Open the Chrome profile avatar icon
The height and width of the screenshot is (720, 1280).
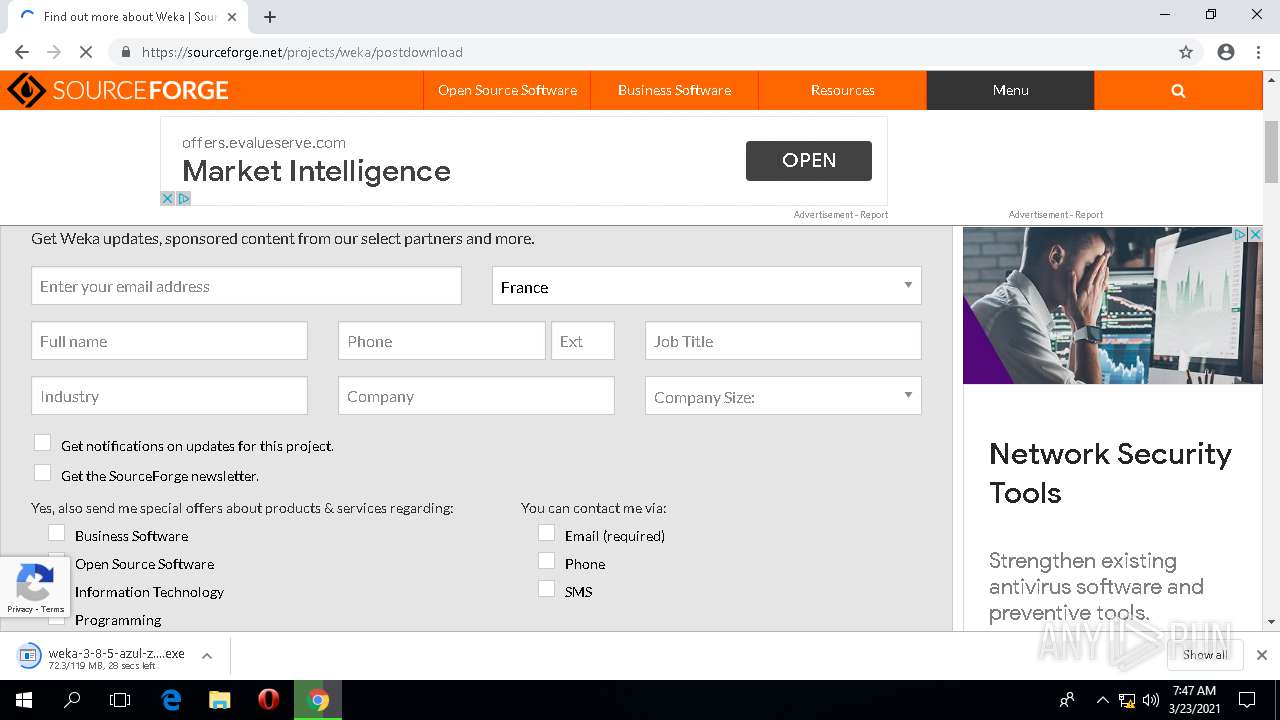[1226, 52]
